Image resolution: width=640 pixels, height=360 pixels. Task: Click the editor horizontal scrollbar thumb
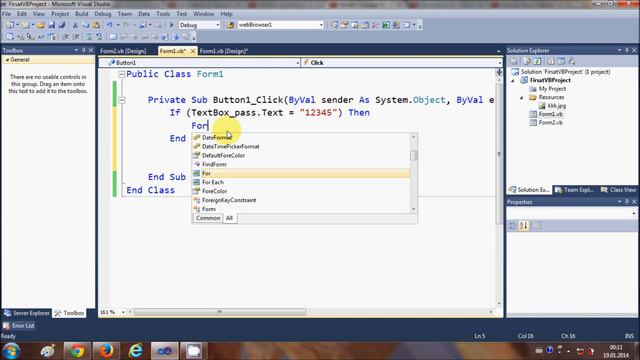pyautogui.click(x=220, y=312)
